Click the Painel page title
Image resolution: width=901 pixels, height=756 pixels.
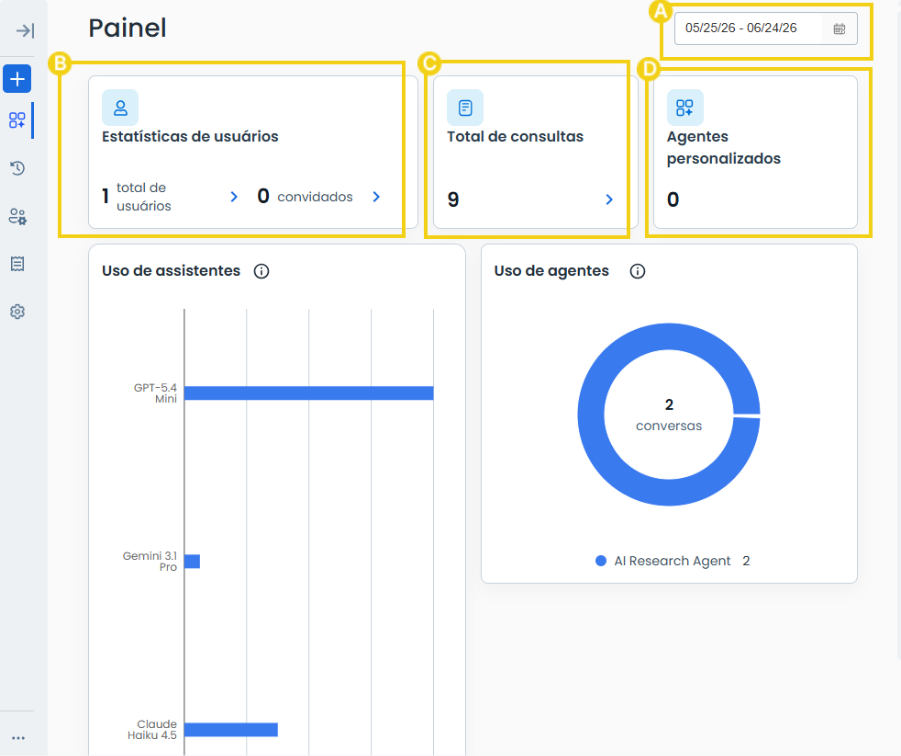click(x=128, y=28)
